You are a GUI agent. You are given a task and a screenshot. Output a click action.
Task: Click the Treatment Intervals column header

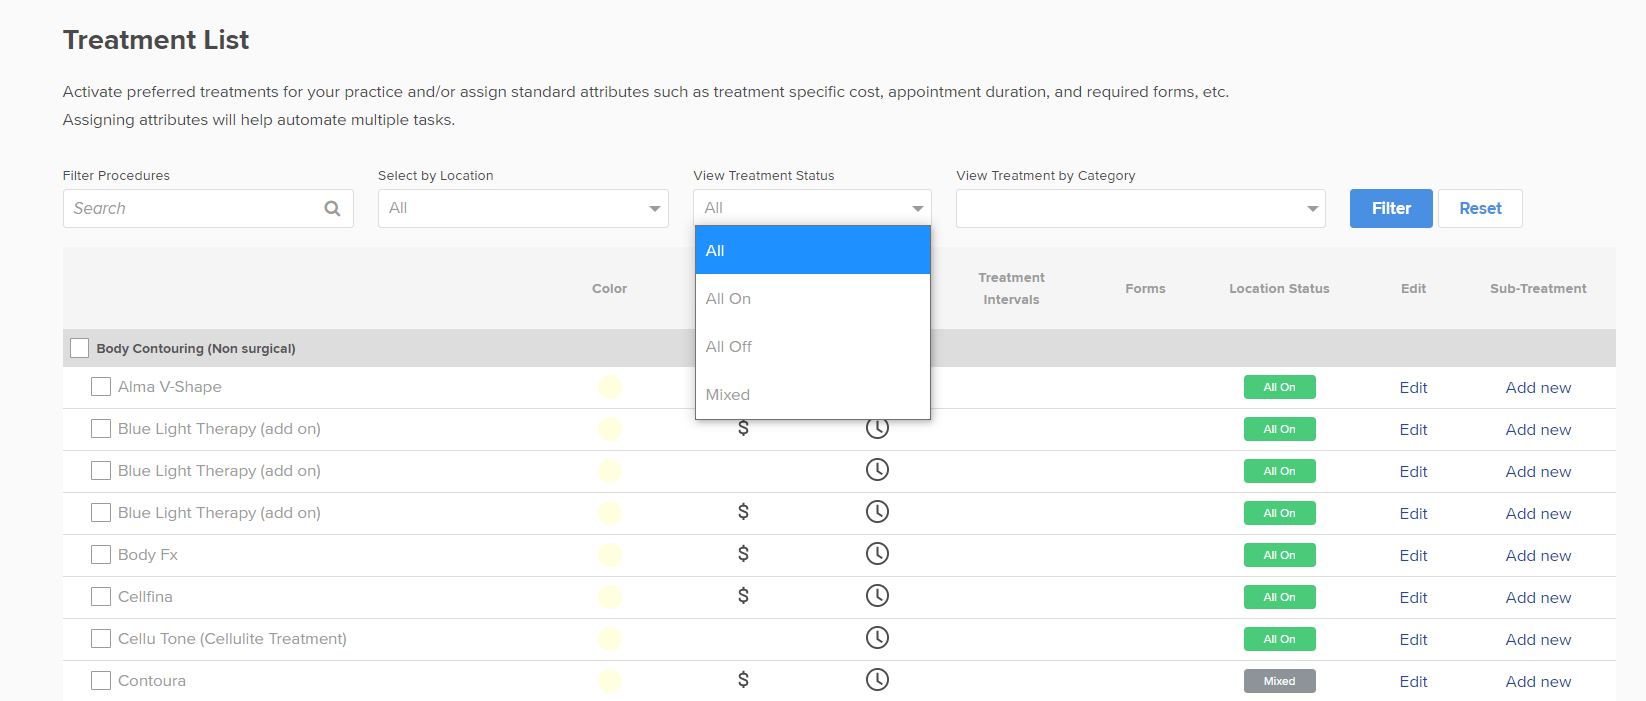click(x=1011, y=288)
